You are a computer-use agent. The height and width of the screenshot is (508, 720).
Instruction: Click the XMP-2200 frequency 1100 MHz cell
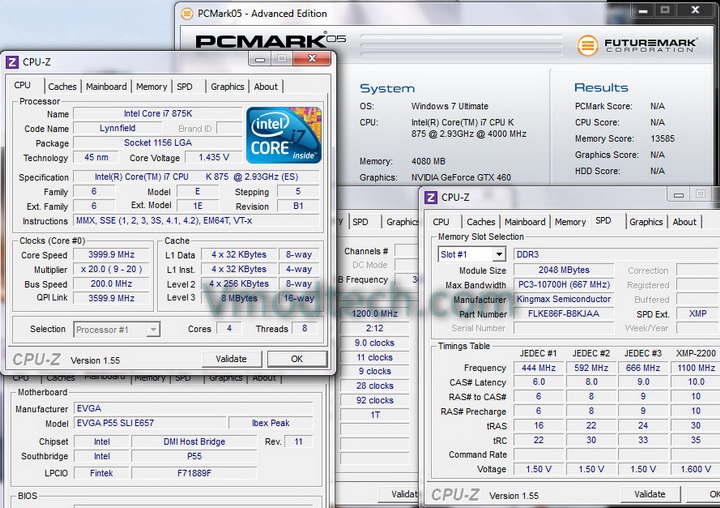point(696,367)
